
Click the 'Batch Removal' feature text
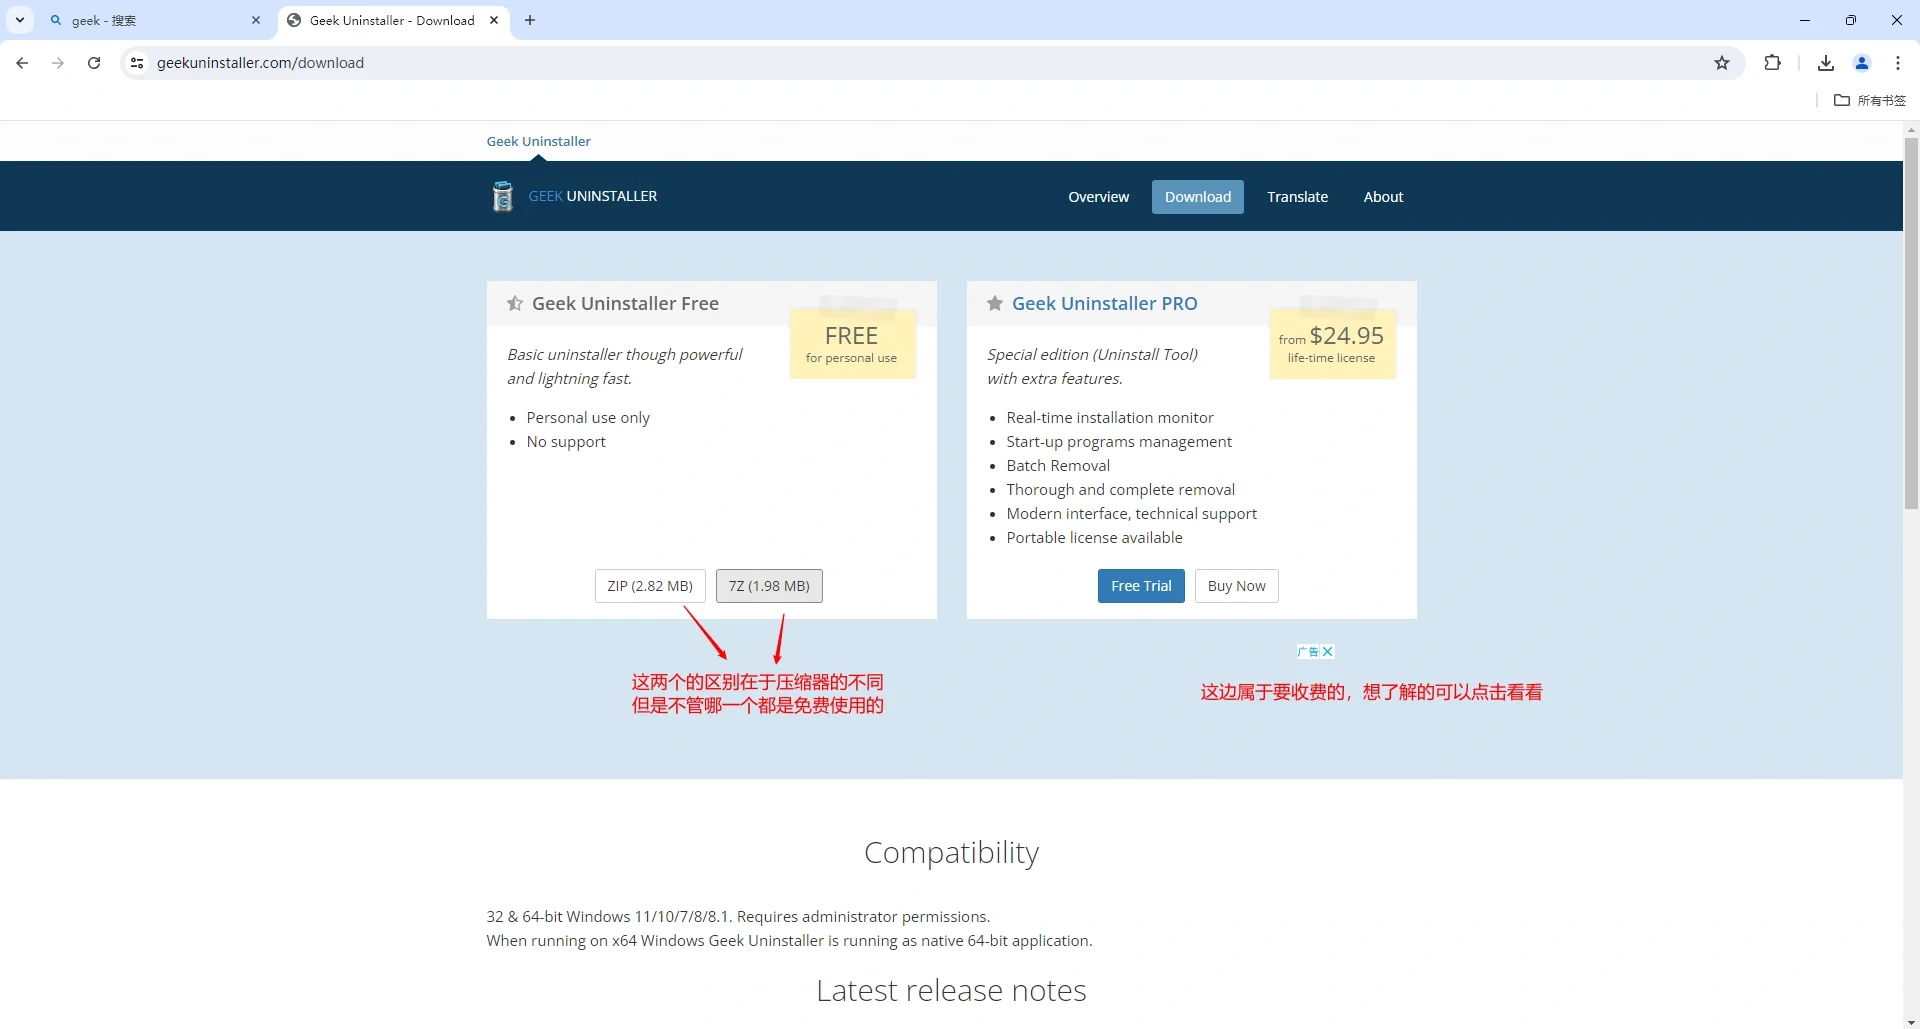[1058, 465]
